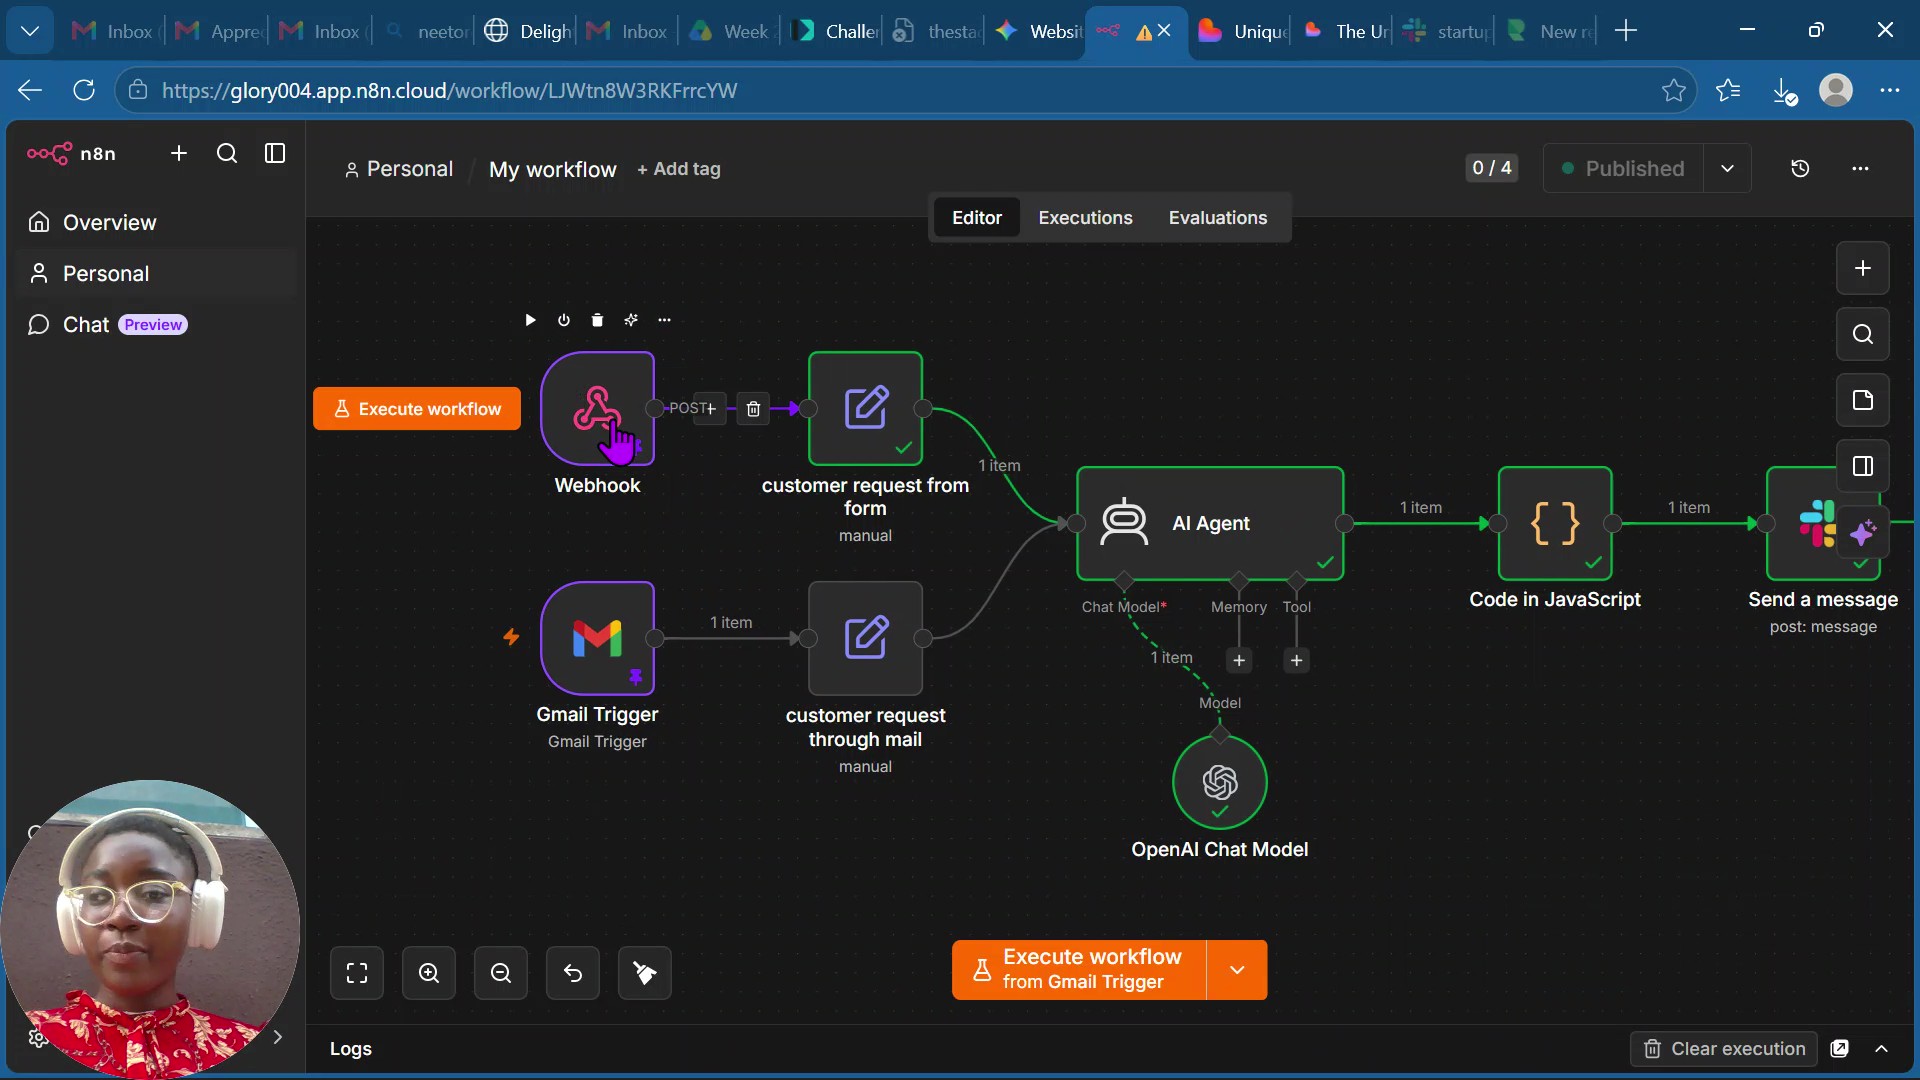Open the create new plus button in sidebar
This screenshot has width=1920, height=1080.
coord(179,153)
